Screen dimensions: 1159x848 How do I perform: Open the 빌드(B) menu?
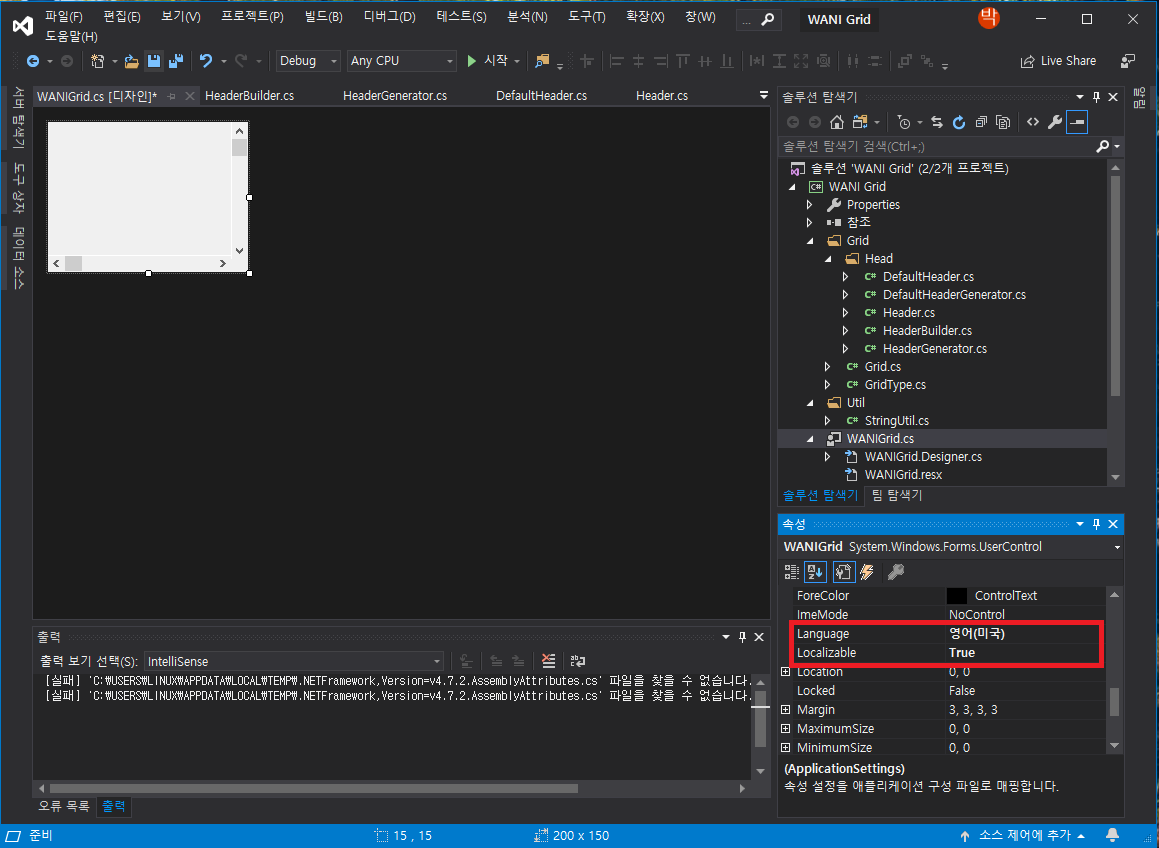pos(323,16)
